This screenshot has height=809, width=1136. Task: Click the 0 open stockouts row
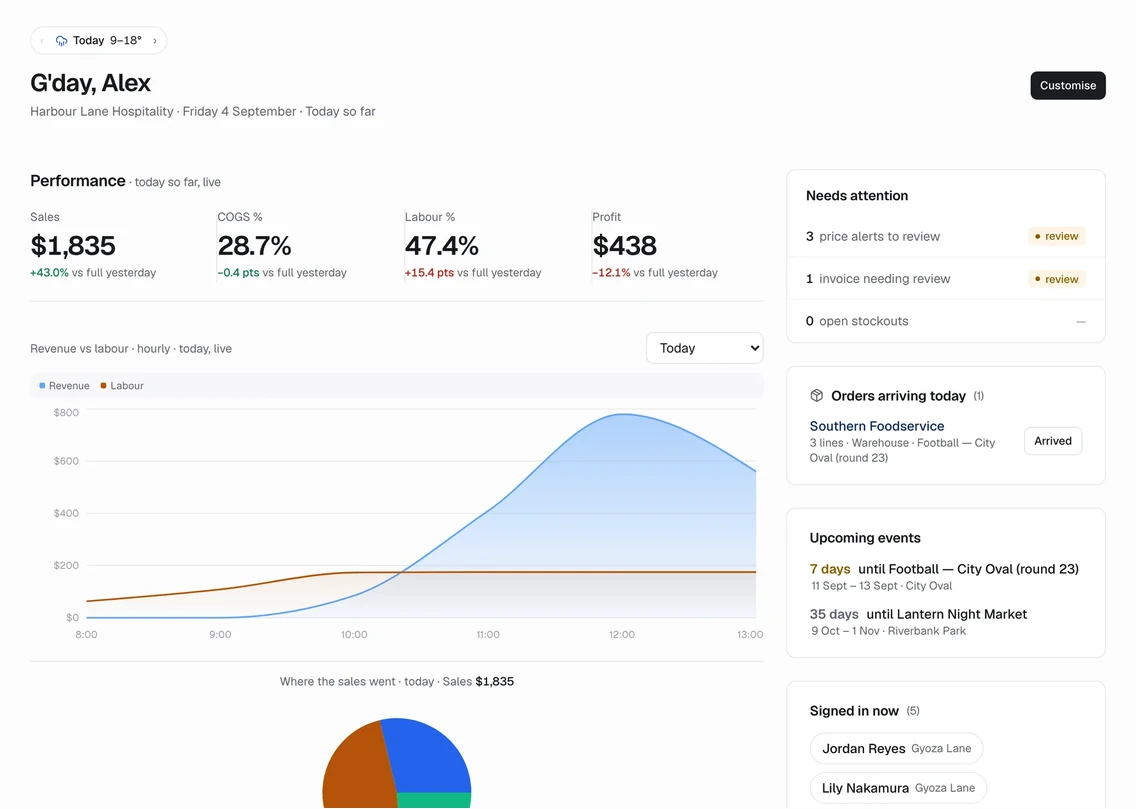945,321
